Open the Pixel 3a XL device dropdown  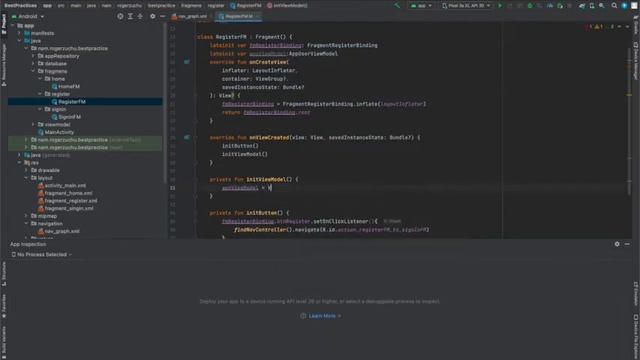coord(466,6)
